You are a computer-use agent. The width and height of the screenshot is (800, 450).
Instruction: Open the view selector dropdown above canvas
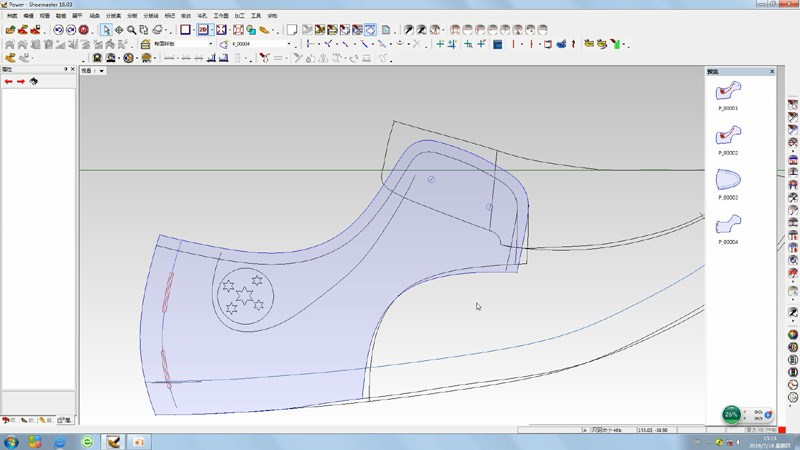(x=101, y=71)
